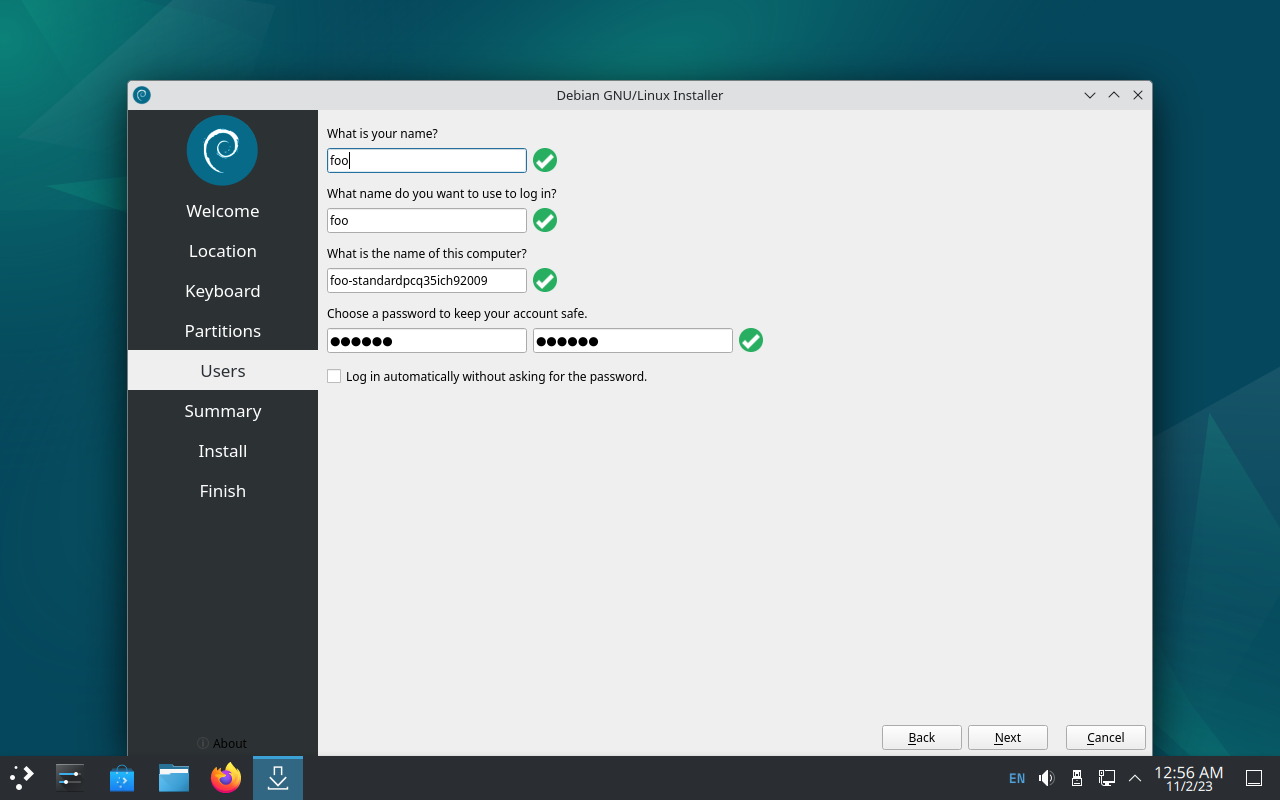Go to the Summary step in sidebar
The height and width of the screenshot is (800, 1280).
click(222, 411)
